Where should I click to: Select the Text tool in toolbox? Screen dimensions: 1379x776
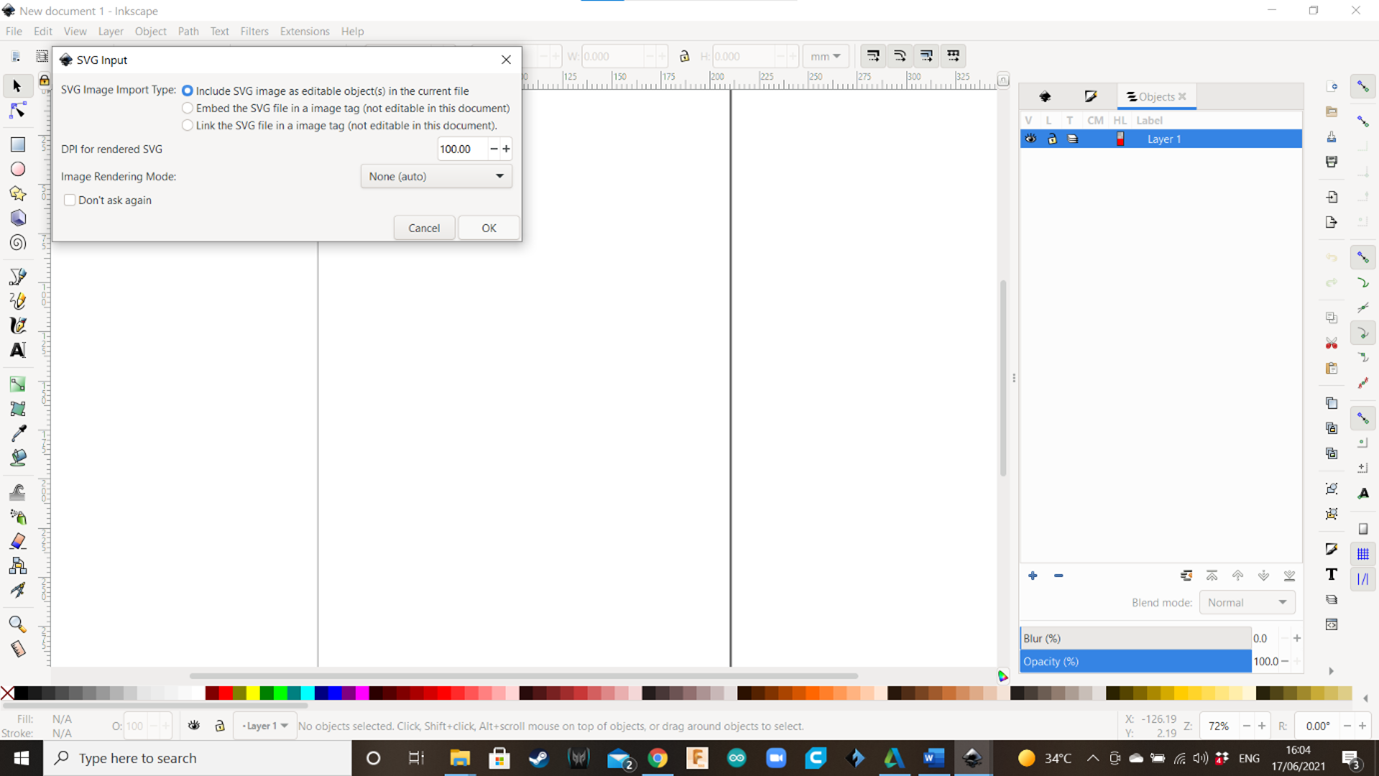pos(17,350)
